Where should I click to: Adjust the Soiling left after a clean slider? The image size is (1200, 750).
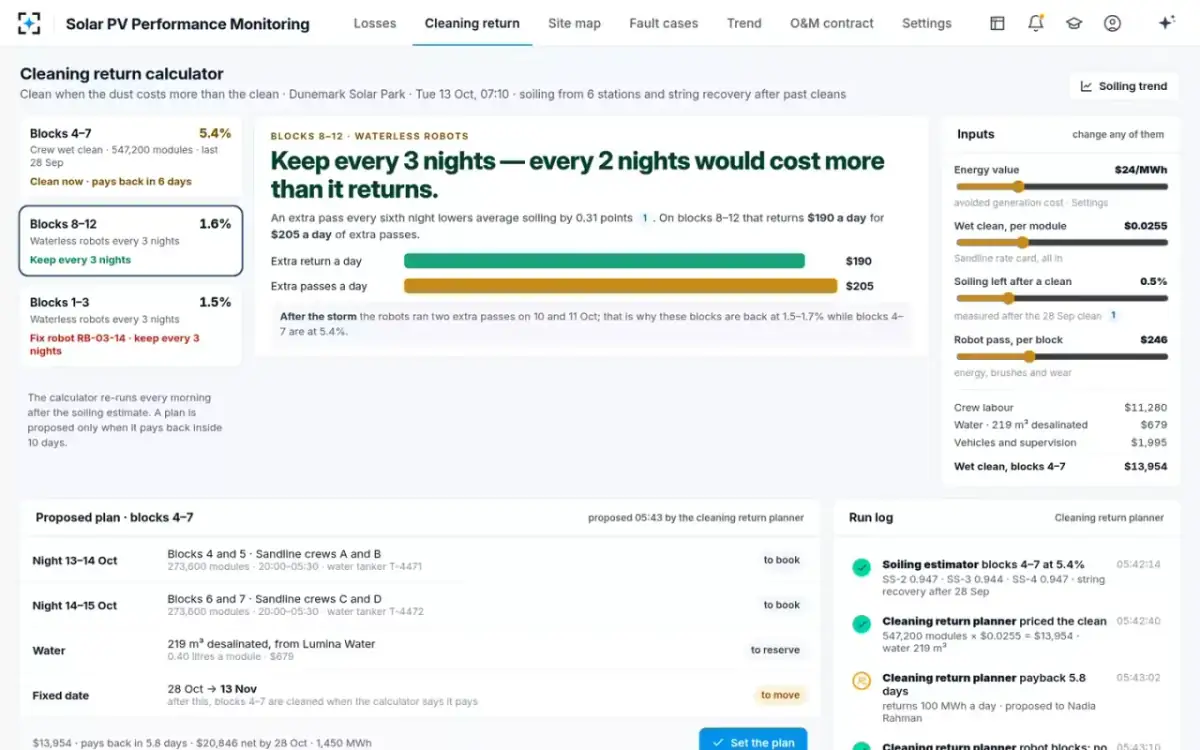[1061, 298]
